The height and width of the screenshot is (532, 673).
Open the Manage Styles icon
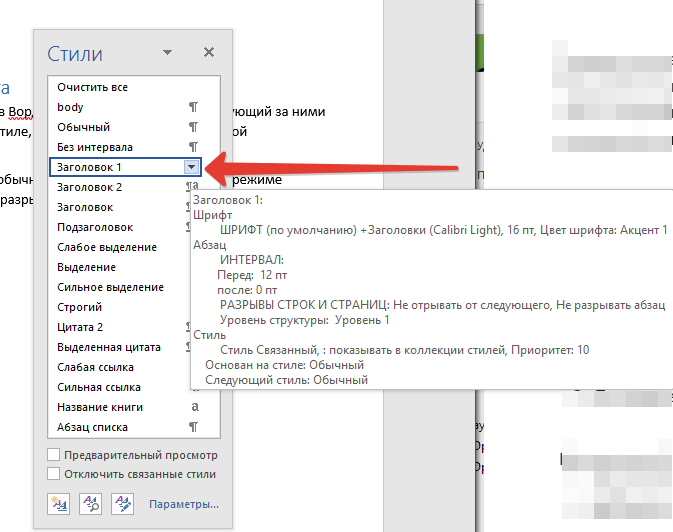click(x=122, y=504)
